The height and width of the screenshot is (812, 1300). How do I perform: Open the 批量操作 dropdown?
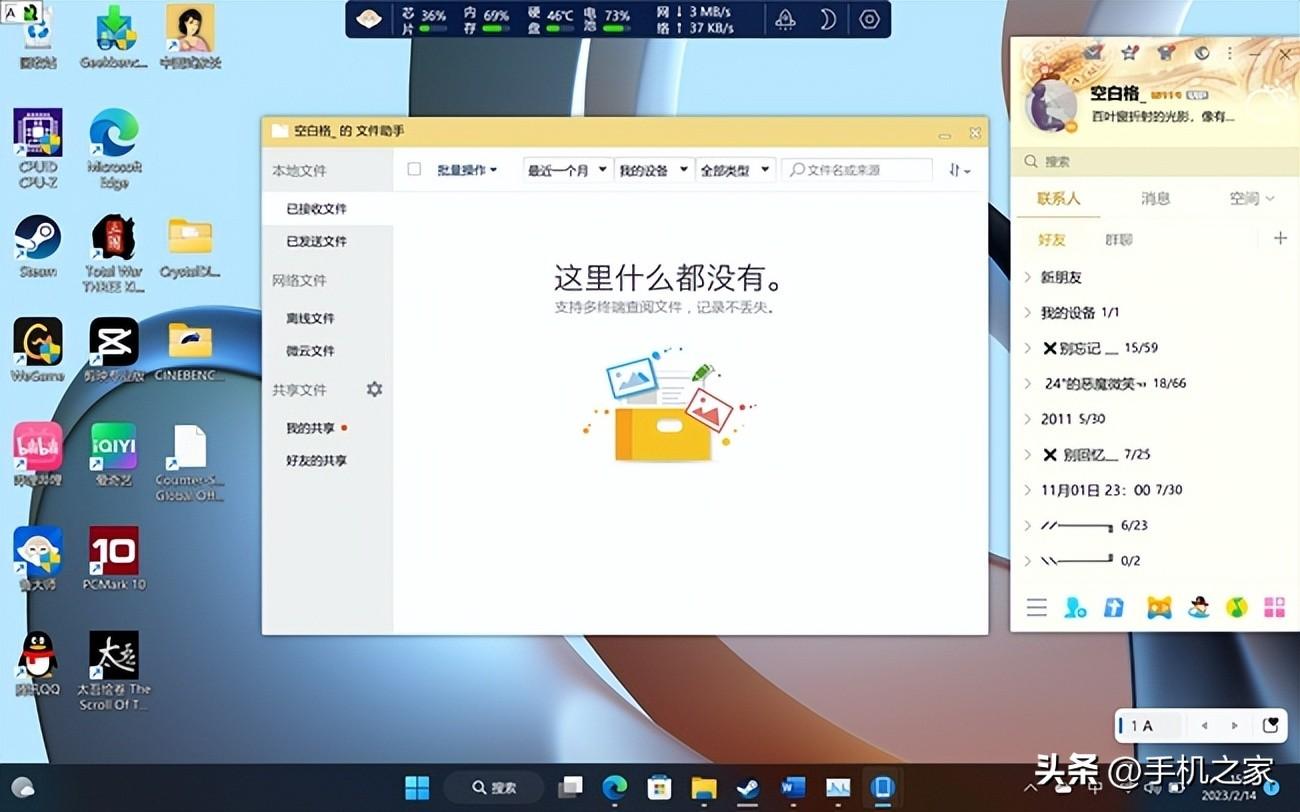pos(467,170)
